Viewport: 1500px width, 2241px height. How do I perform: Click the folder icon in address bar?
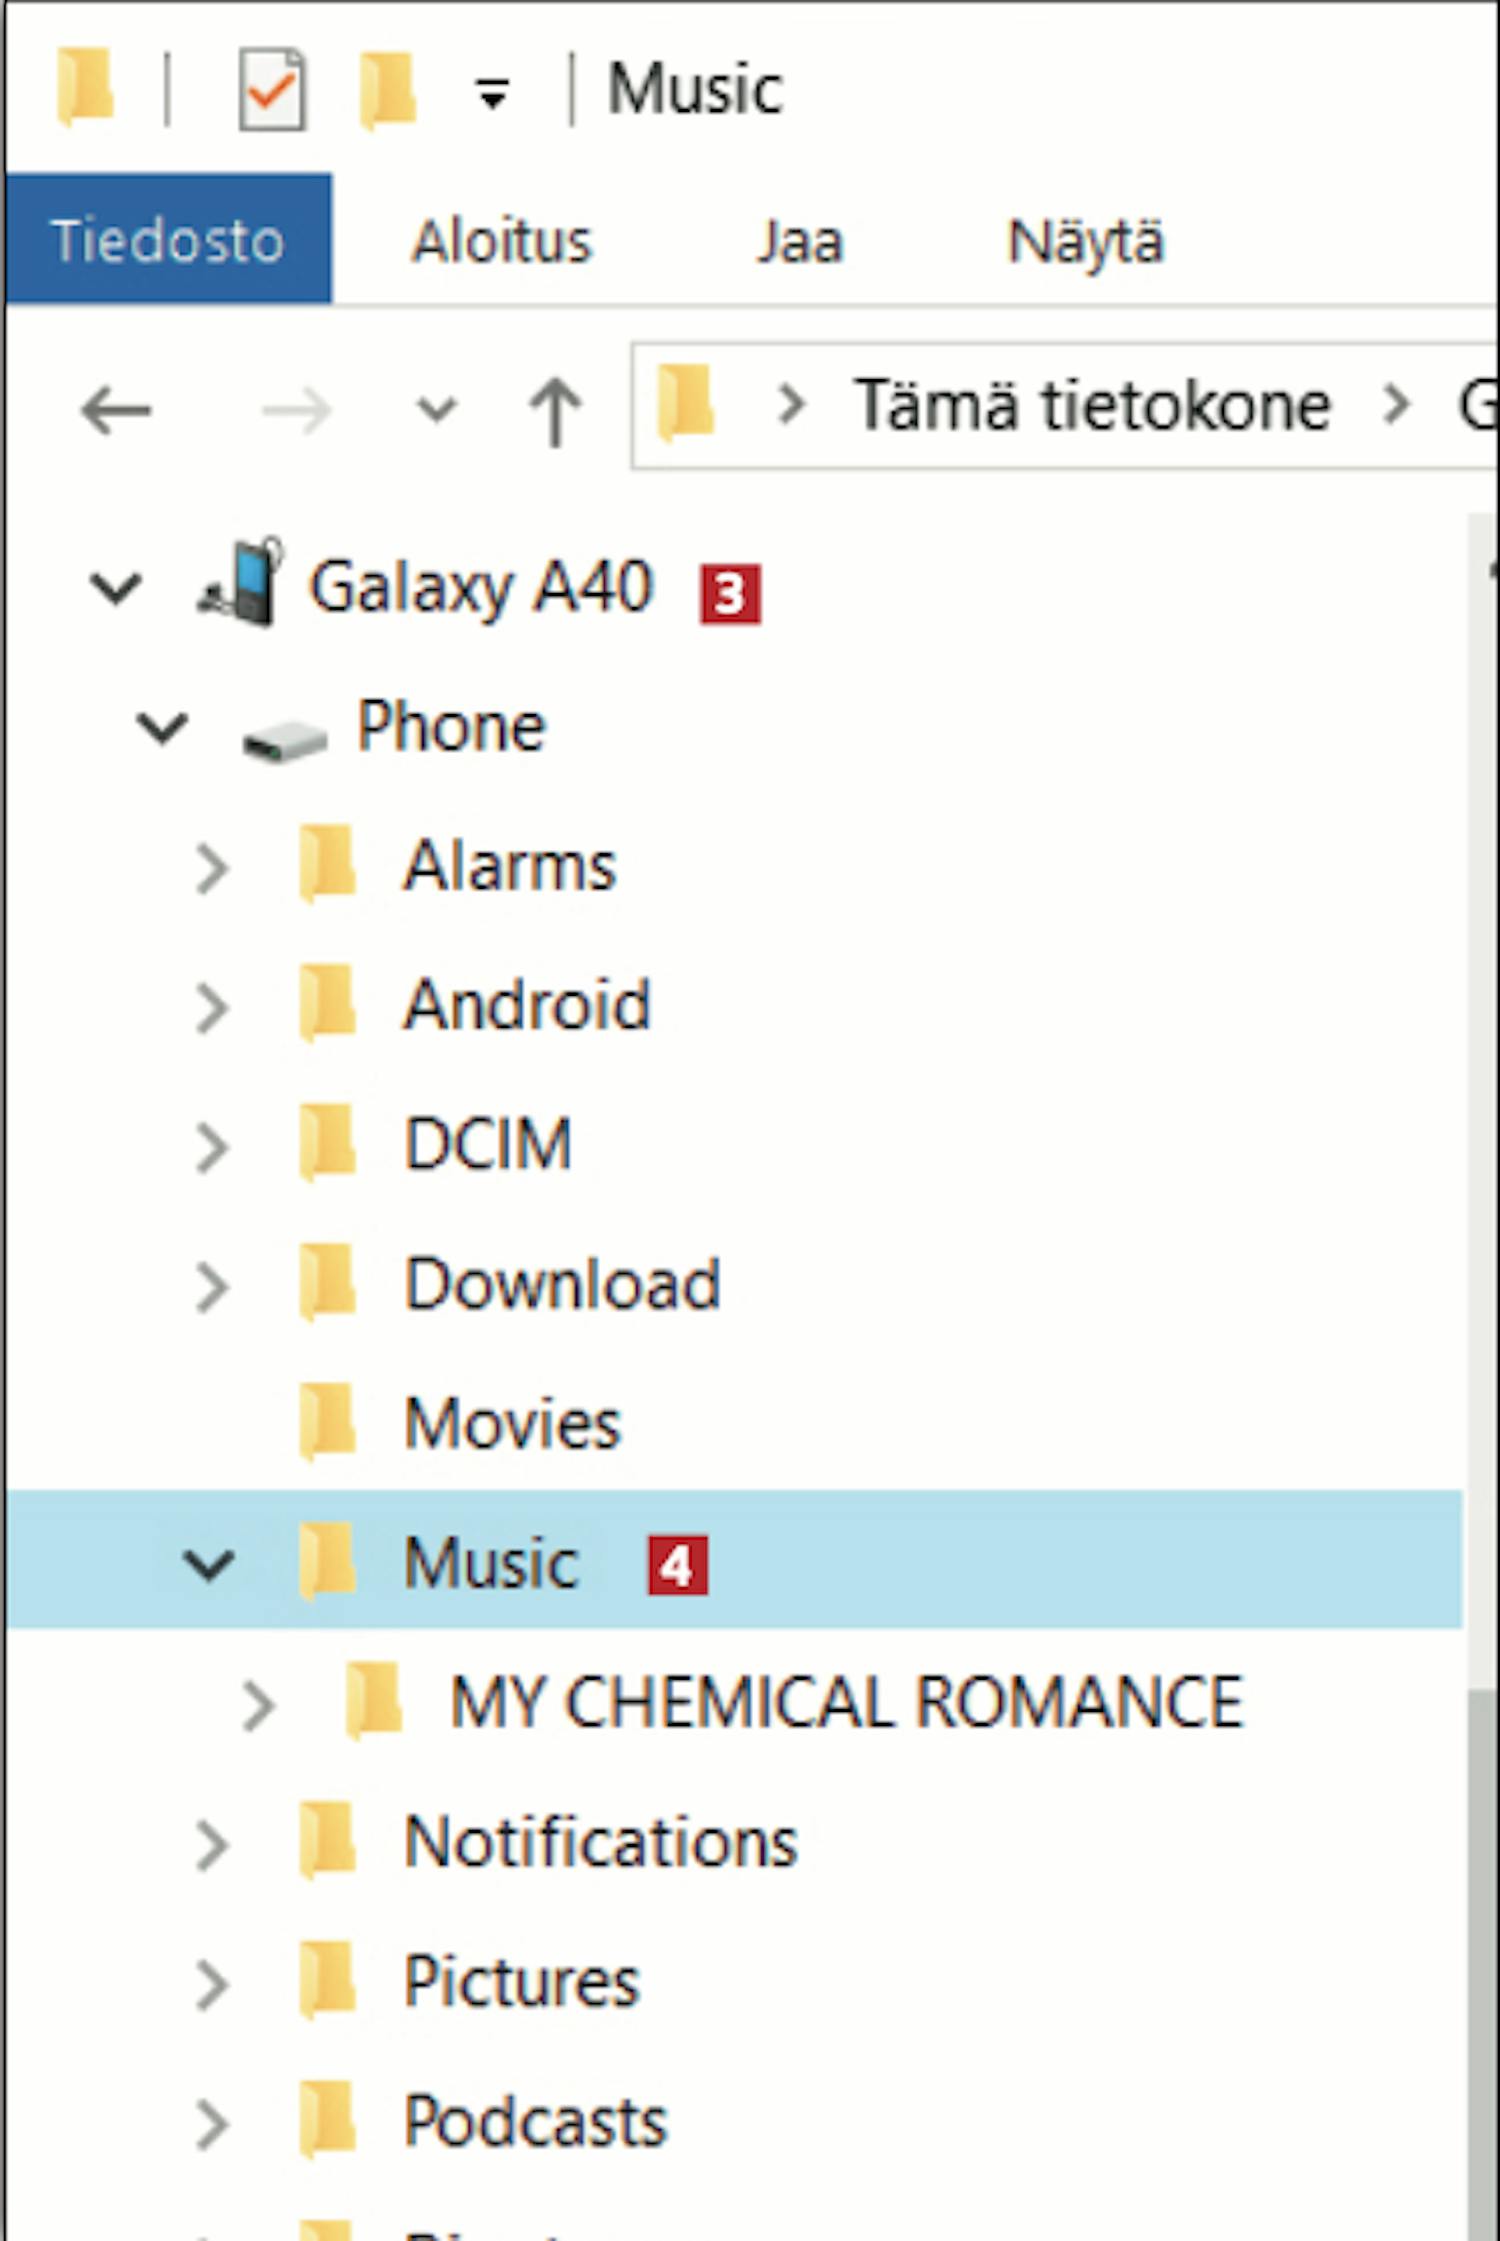coord(686,404)
